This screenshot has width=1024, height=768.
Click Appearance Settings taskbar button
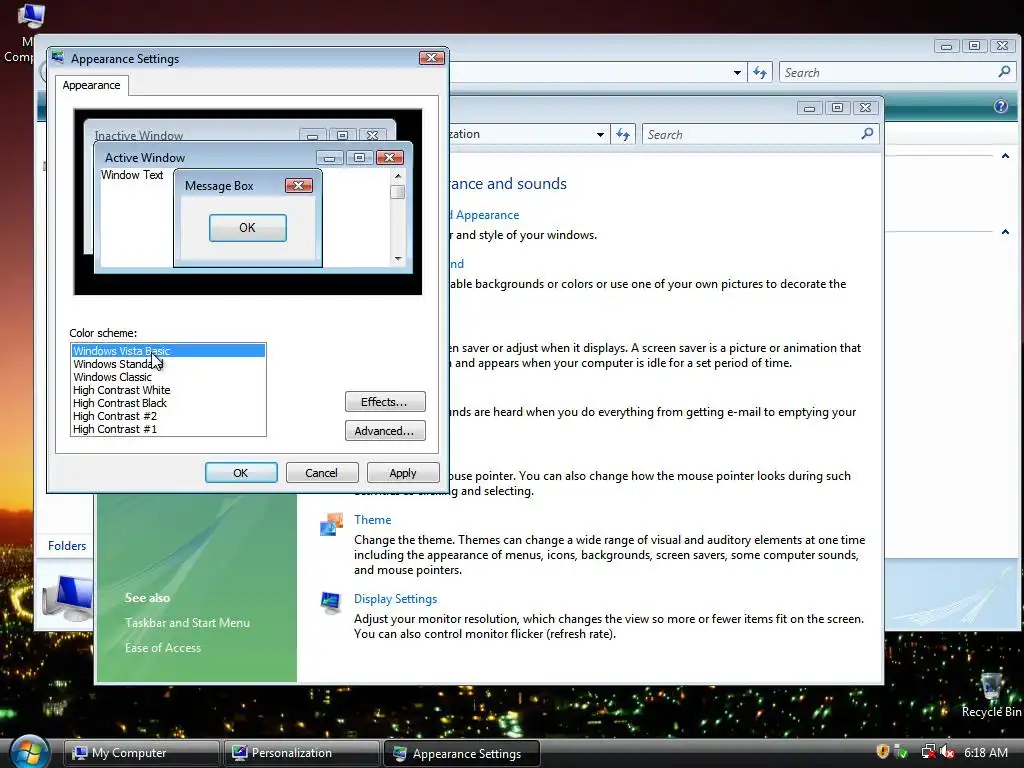(462, 753)
